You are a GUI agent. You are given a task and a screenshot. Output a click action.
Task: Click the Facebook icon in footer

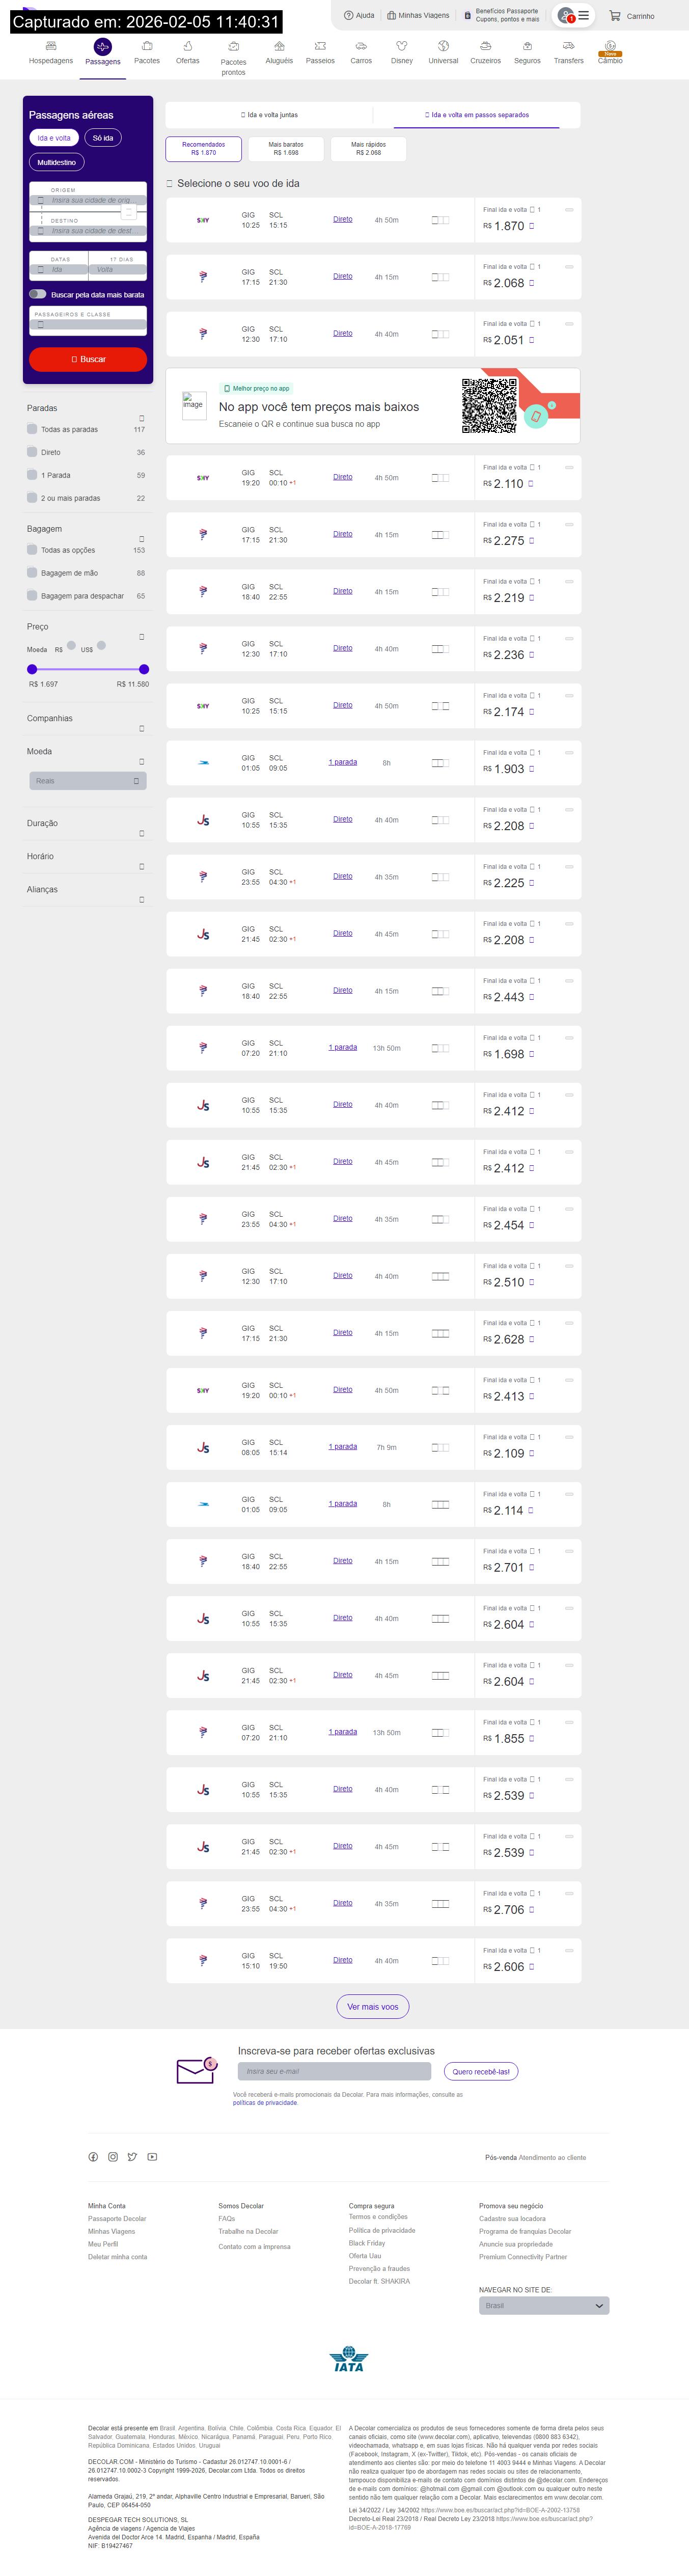tap(93, 2157)
